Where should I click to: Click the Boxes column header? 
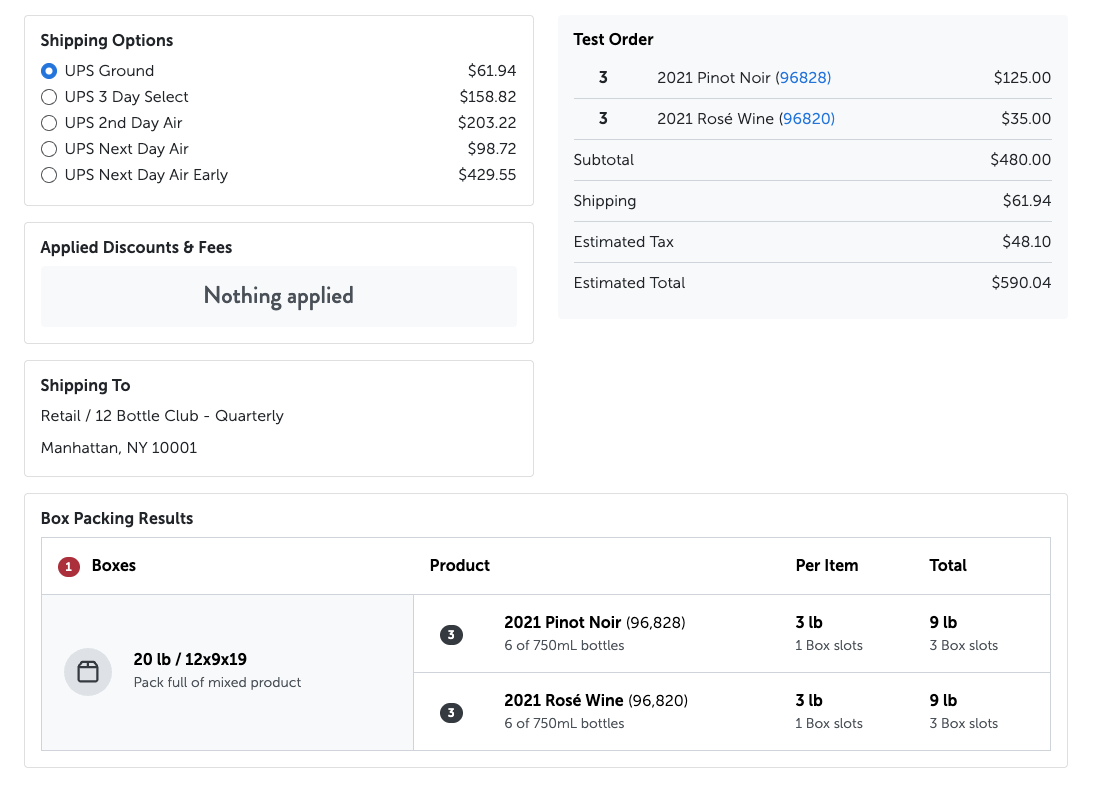[x=114, y=566]
